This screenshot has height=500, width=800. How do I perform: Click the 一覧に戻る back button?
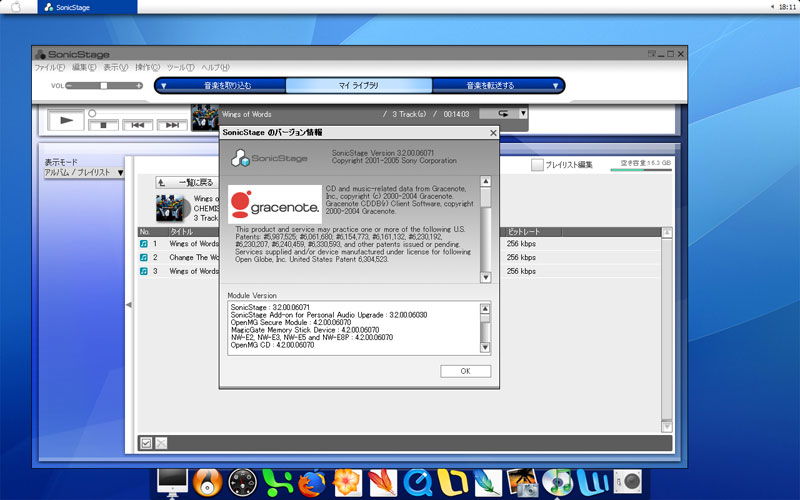coord(186,182)
